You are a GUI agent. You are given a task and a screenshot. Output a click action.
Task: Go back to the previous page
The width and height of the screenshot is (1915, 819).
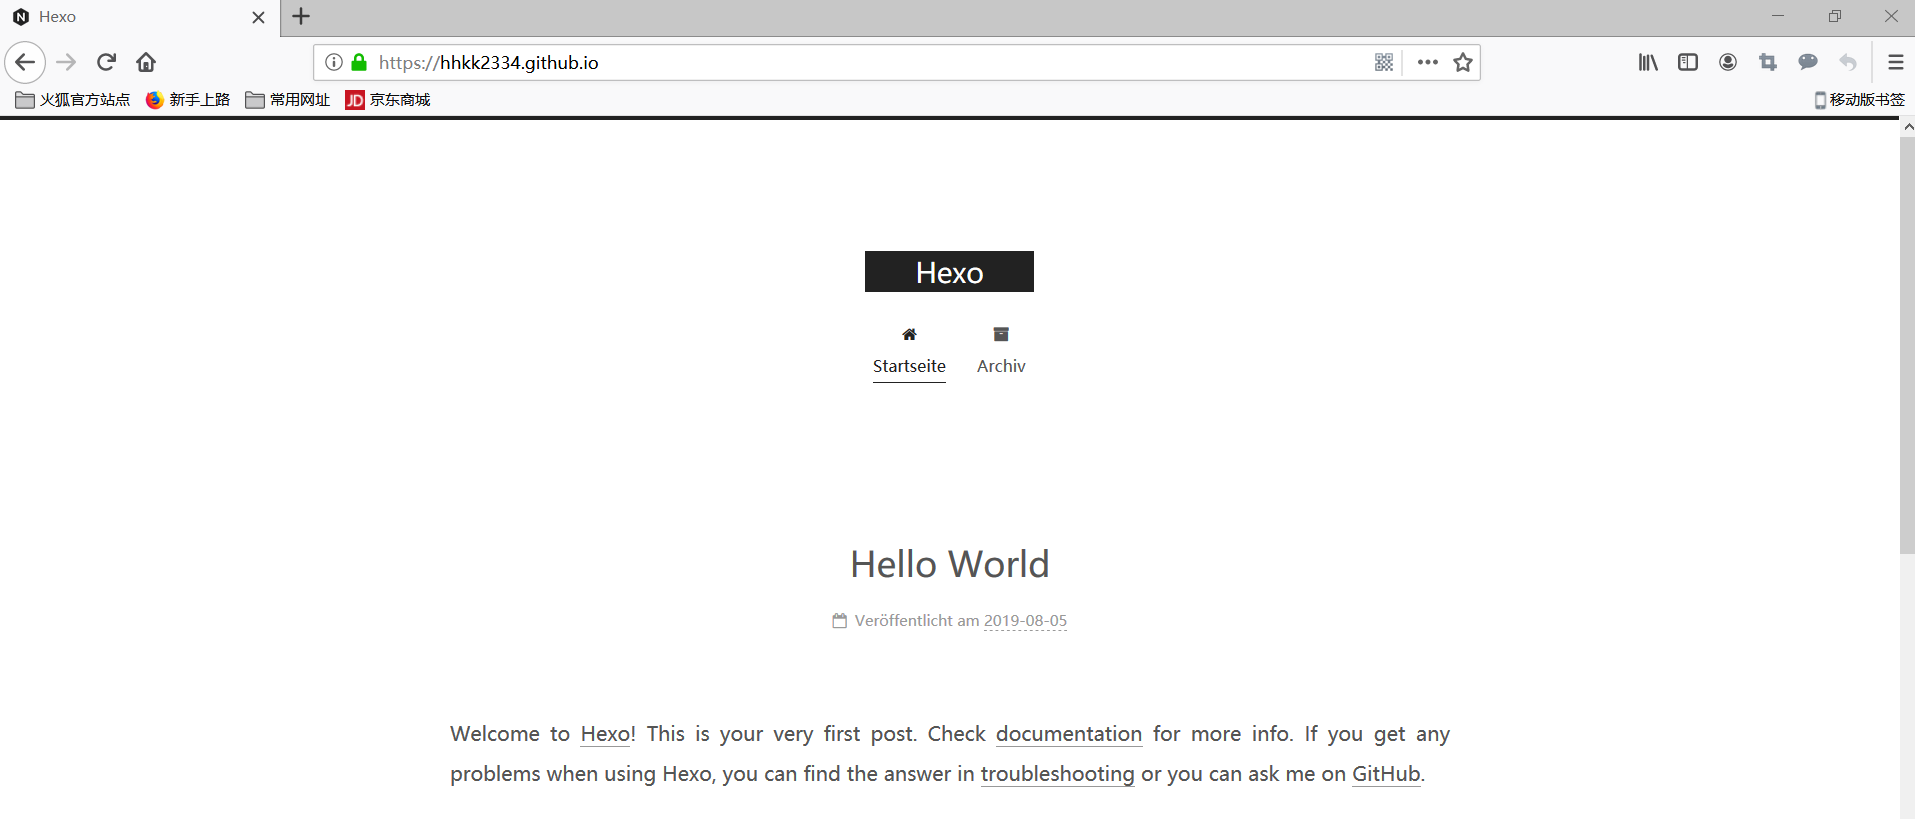click(25, 62)
